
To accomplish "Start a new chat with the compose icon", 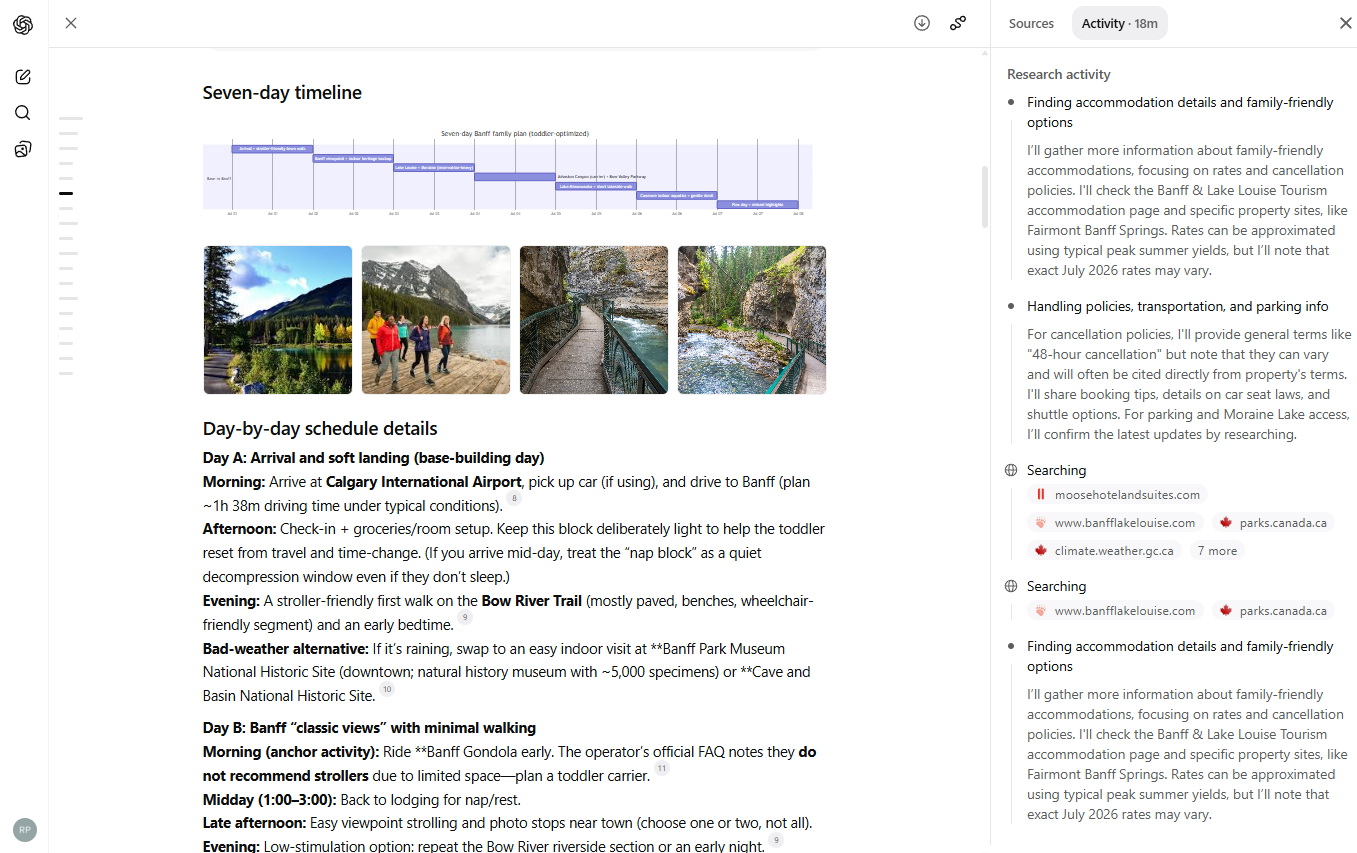I will [23, 76].
